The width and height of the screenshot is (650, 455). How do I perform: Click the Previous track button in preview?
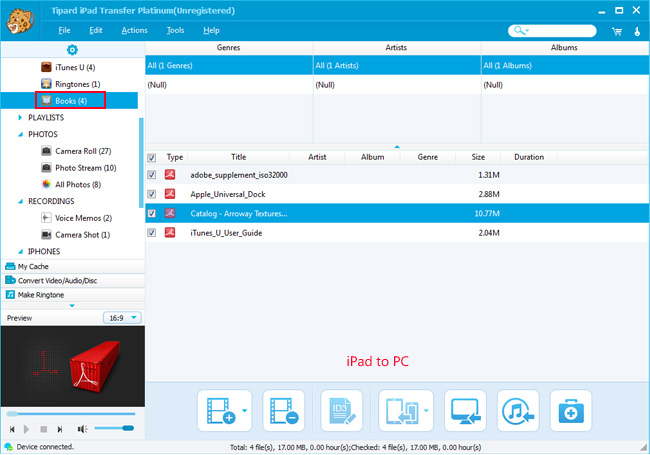coord(12,429)
